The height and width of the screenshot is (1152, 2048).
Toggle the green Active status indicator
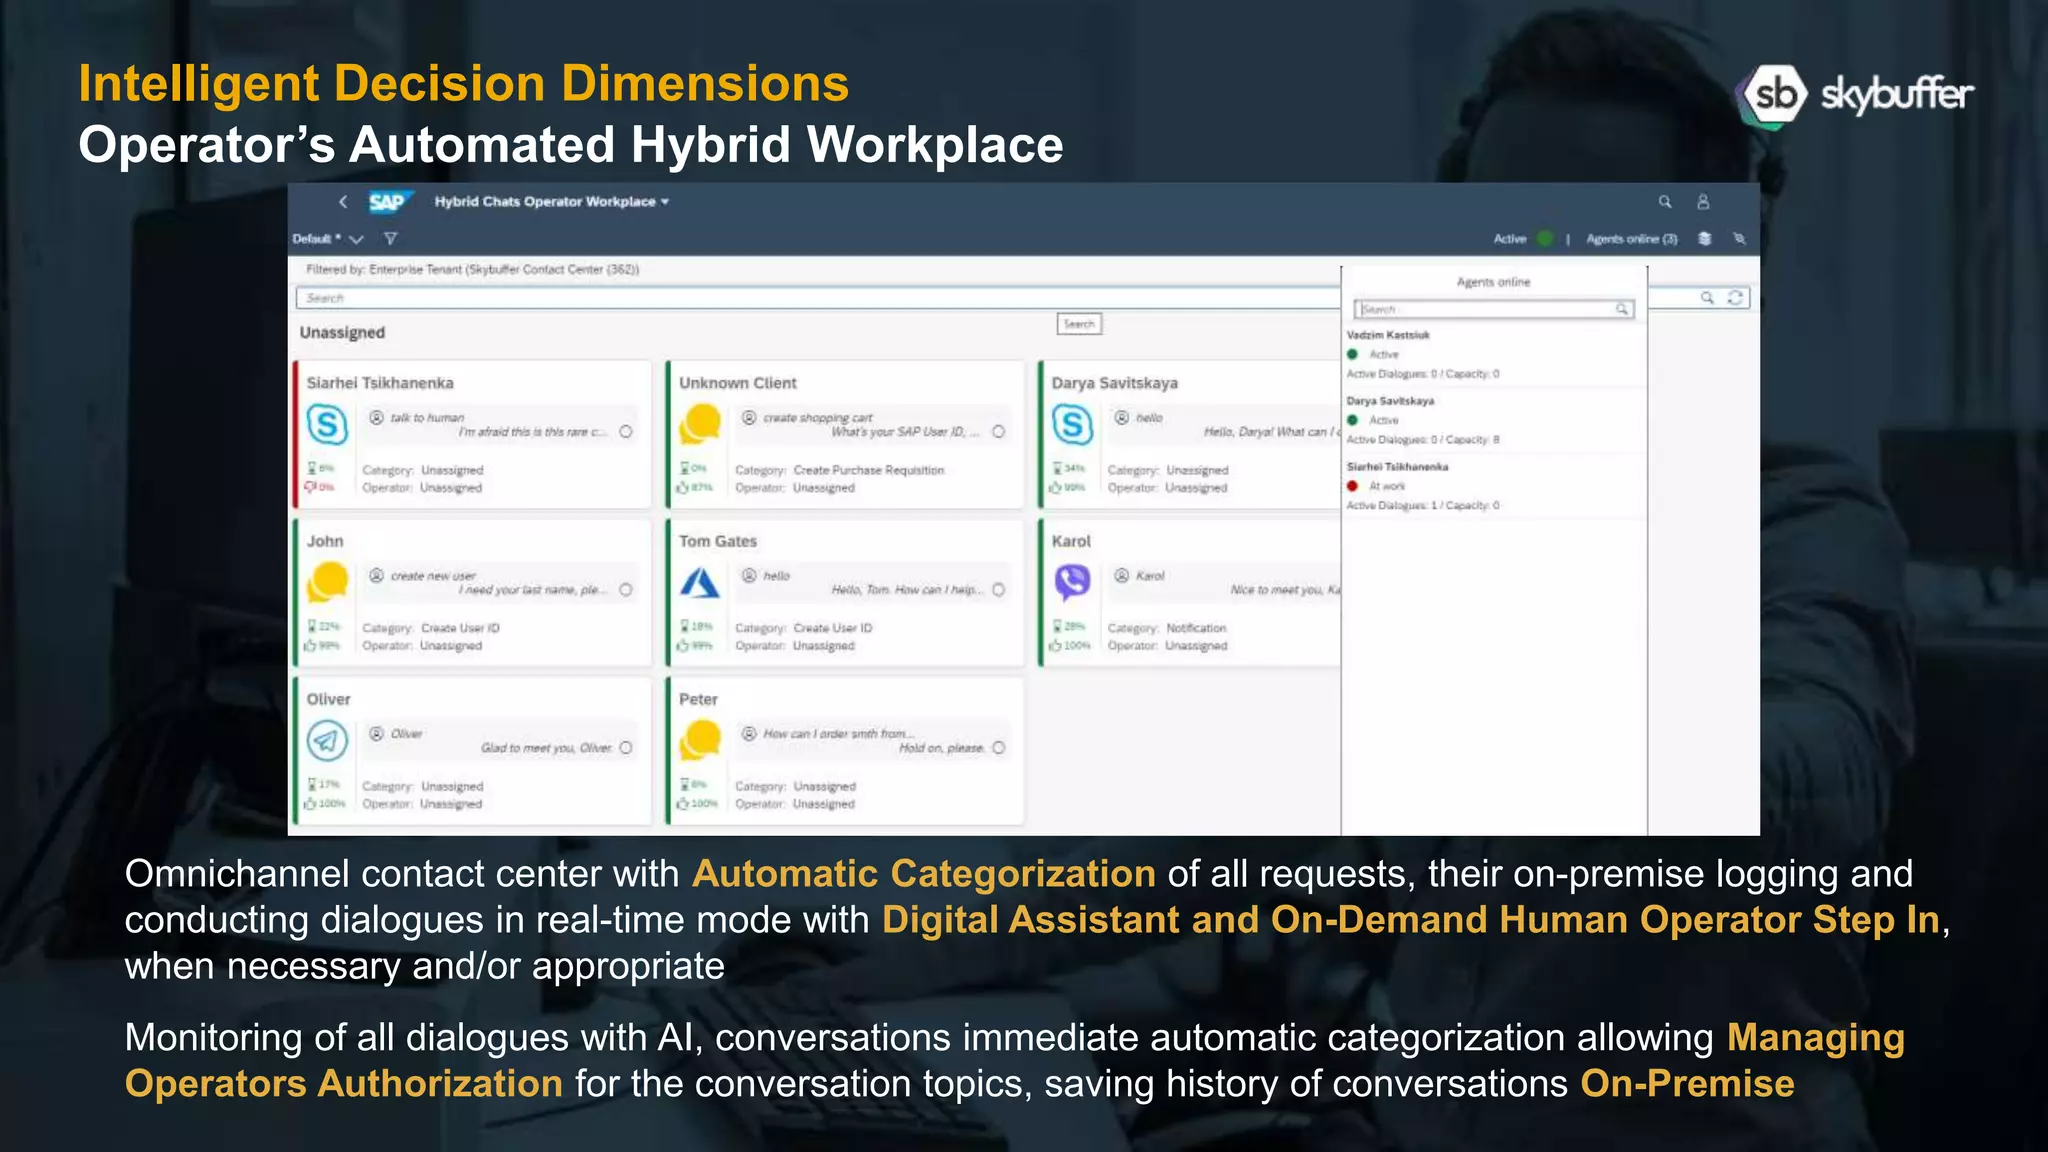click(x=1545, y=239)
